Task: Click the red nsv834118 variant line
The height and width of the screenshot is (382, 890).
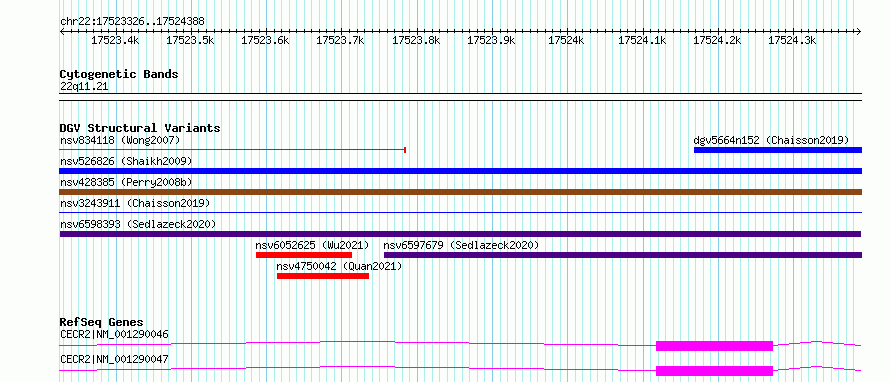Action: pyautogui.click(x=233, y=150)
